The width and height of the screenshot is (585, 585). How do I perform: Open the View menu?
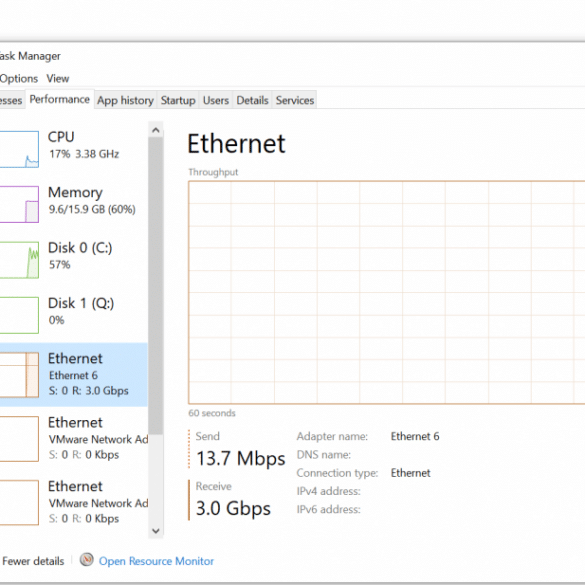[58, 78]
